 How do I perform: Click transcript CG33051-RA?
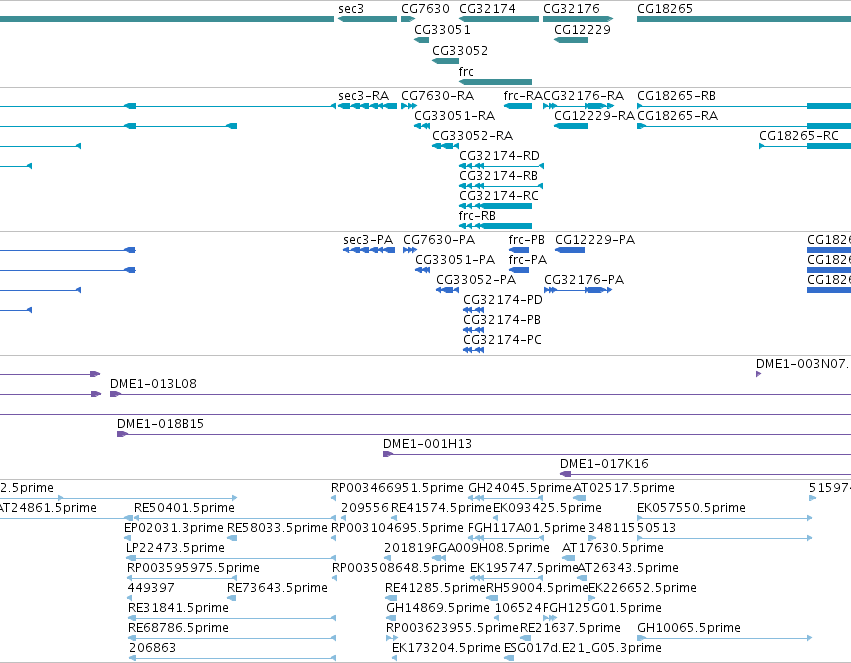pyautogui.click(x=422, y=126)
